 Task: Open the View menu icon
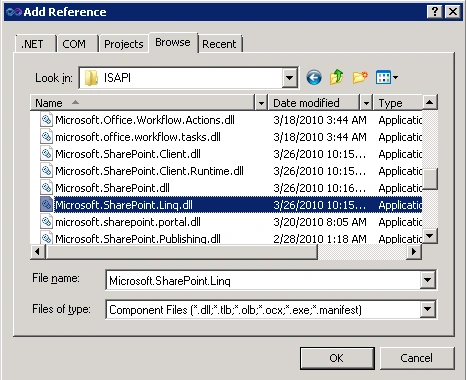(387, 78)
